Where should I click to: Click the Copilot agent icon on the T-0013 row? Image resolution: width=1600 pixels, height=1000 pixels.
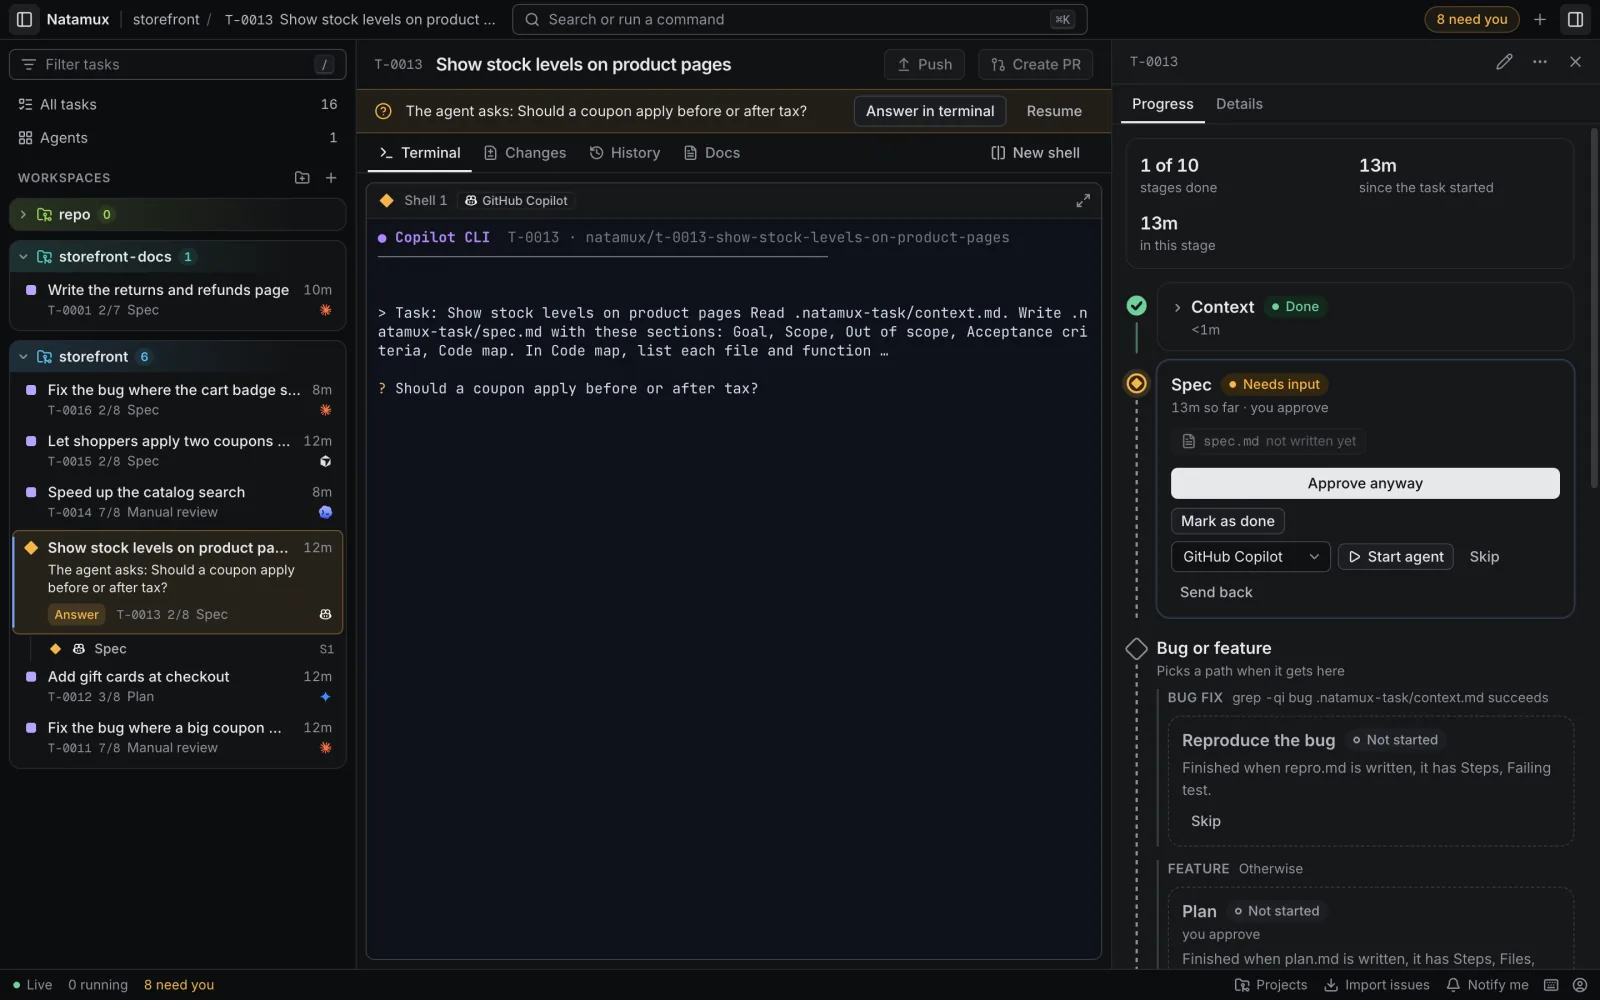325,615
